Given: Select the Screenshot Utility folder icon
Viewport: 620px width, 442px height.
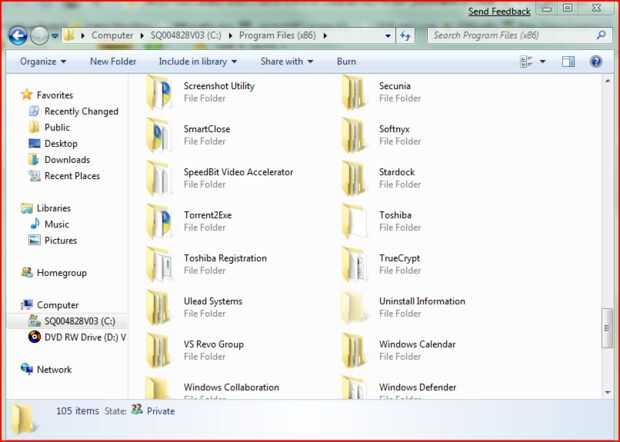Looking at the screenshot, I should click(159, 93).
